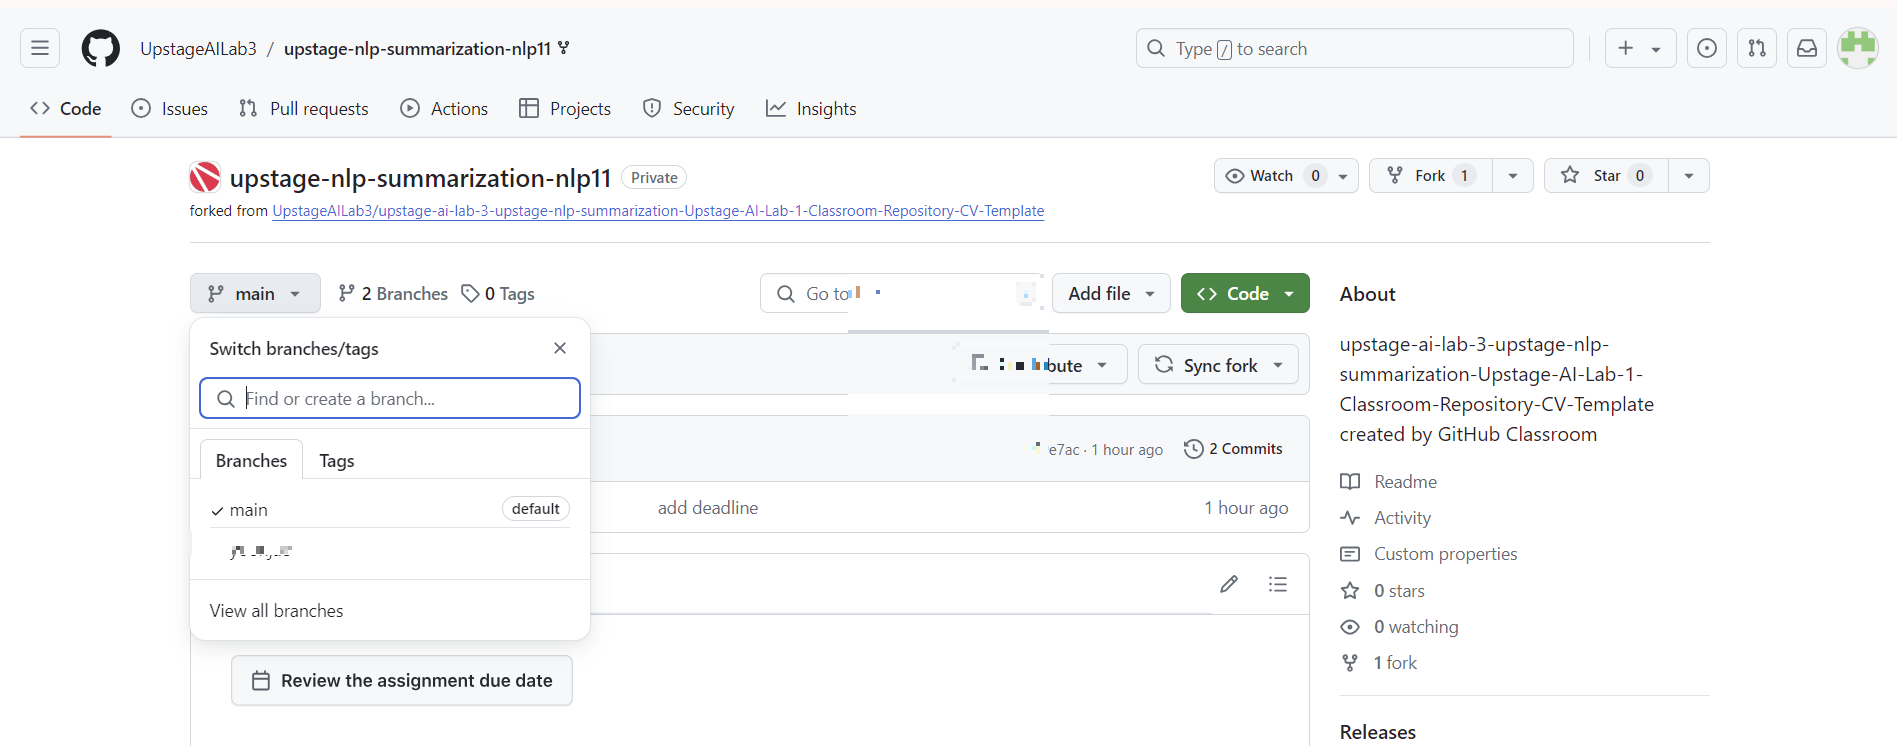Switch to the Code tab
1897x746 pixels.
[x=66, y=108]
